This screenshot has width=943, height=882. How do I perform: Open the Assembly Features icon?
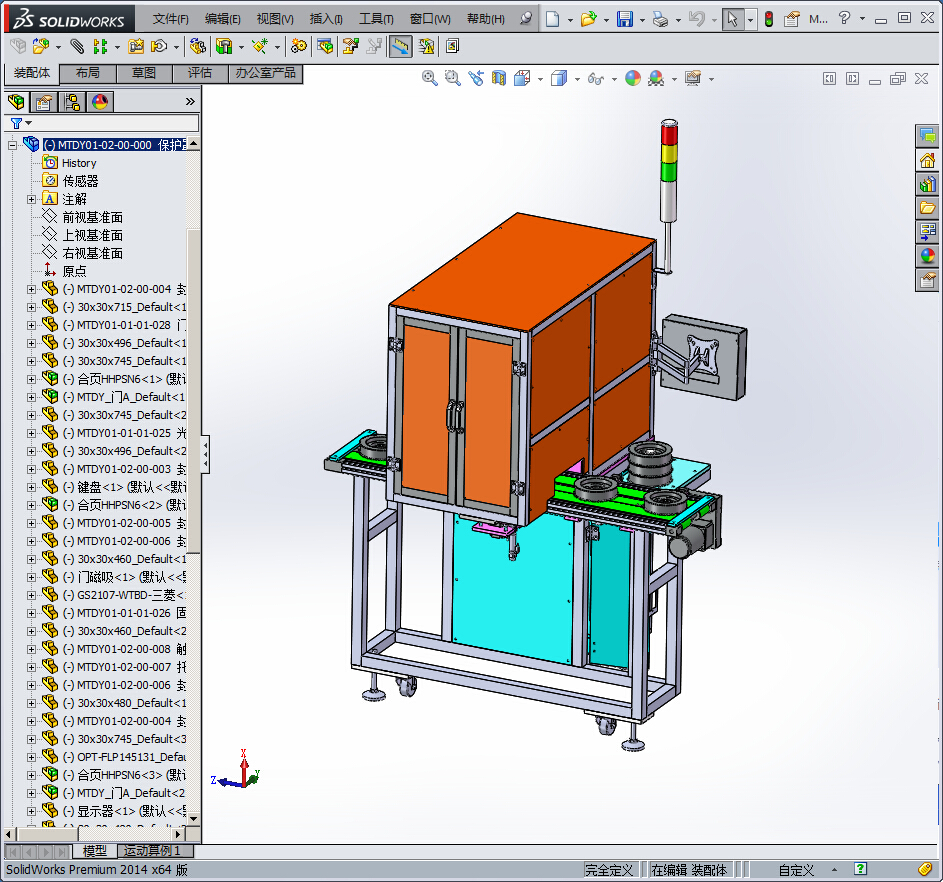click(x=224, y=46)
